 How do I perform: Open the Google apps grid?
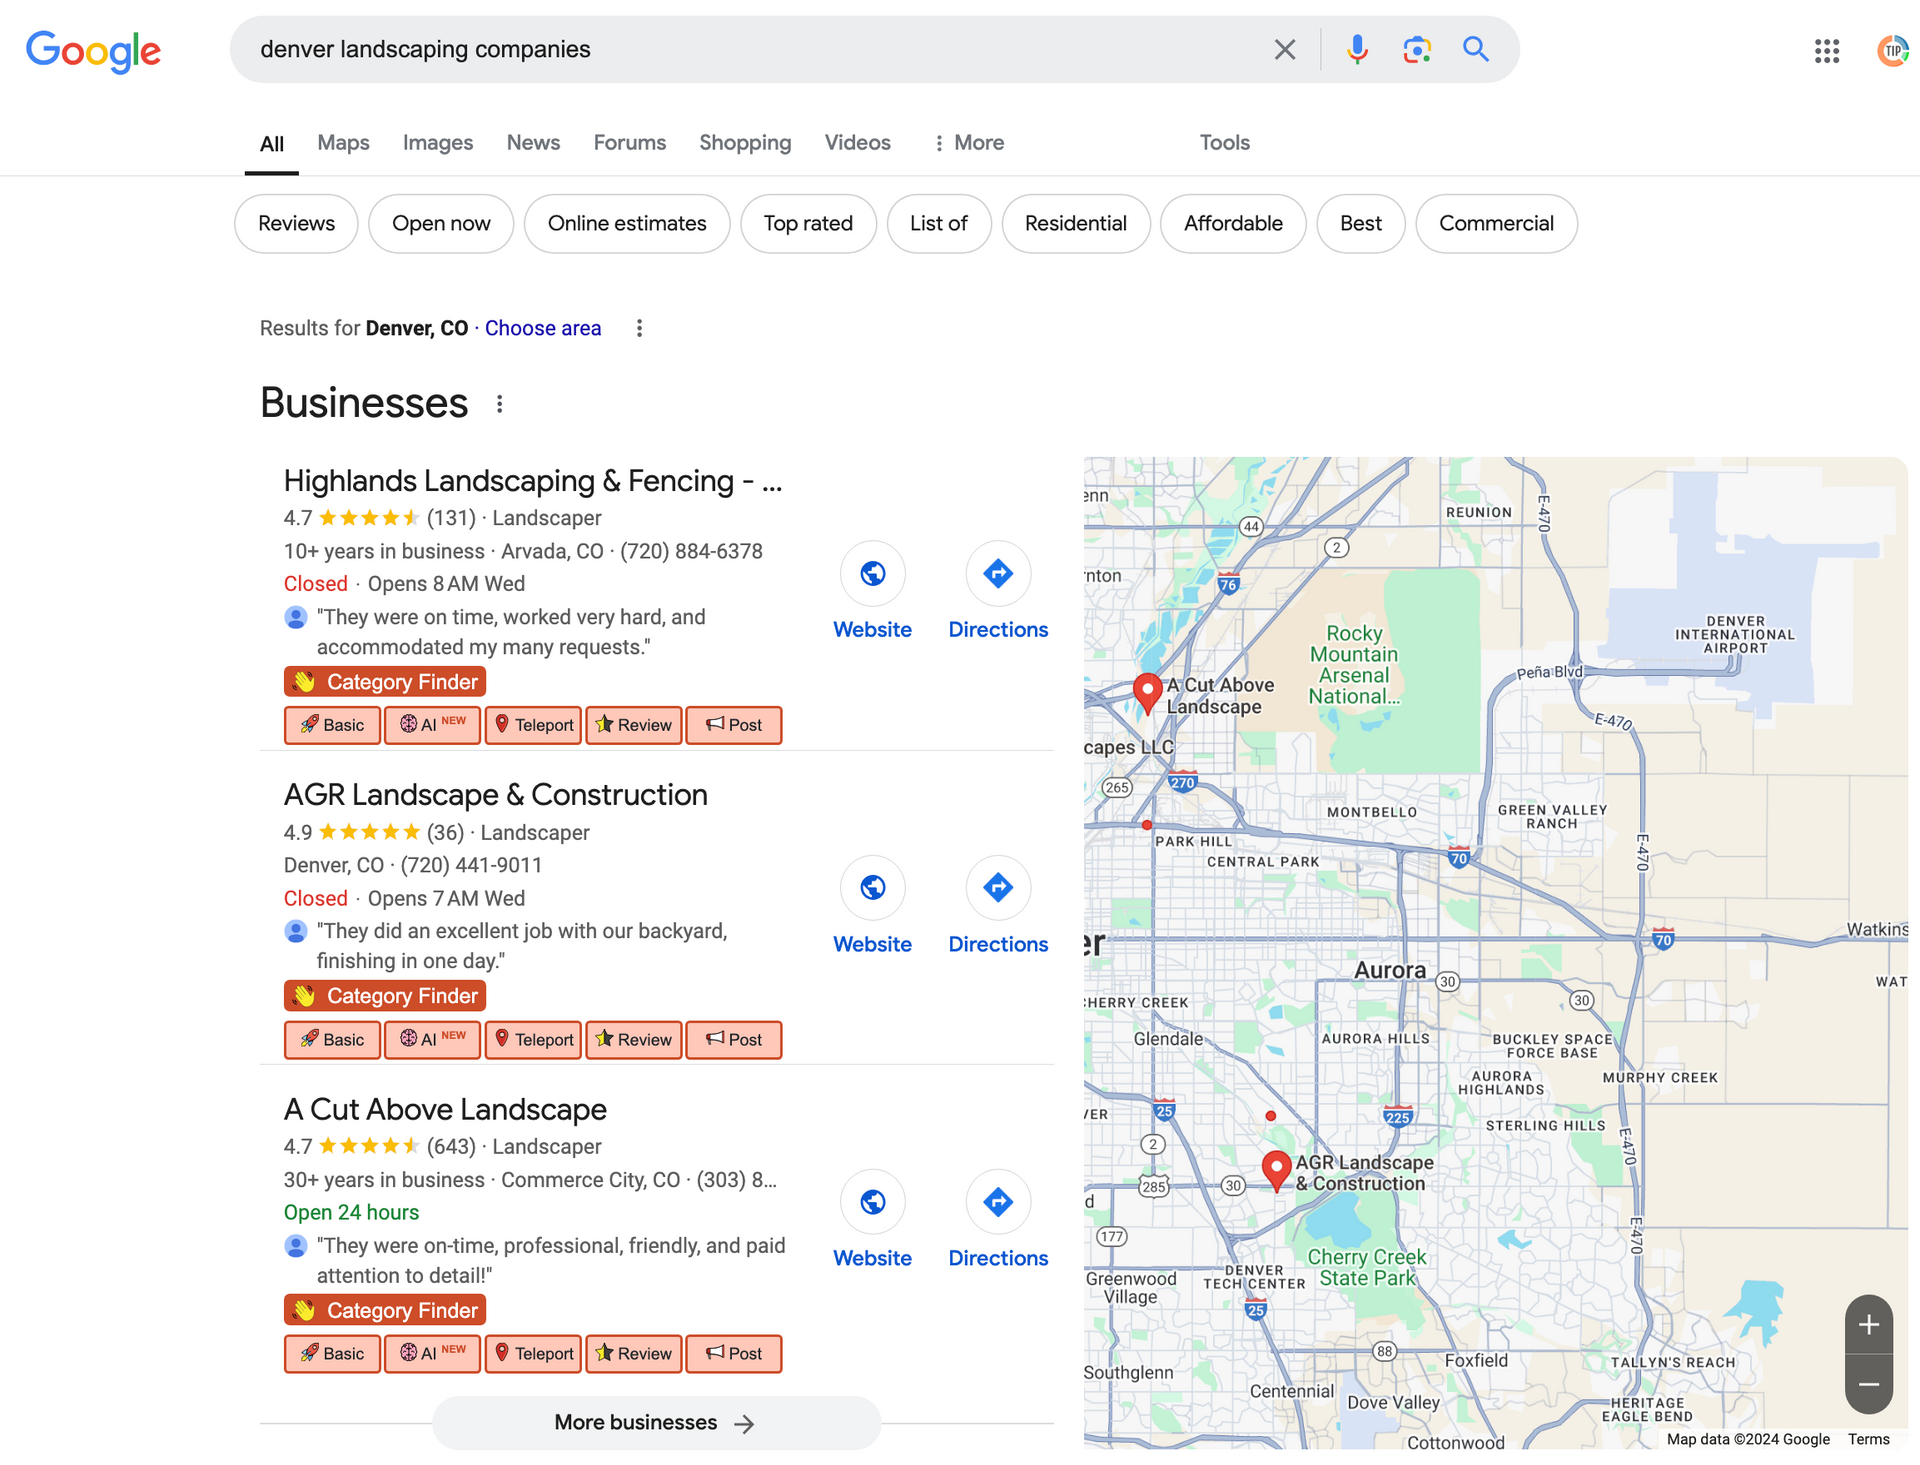(1827, 51)
